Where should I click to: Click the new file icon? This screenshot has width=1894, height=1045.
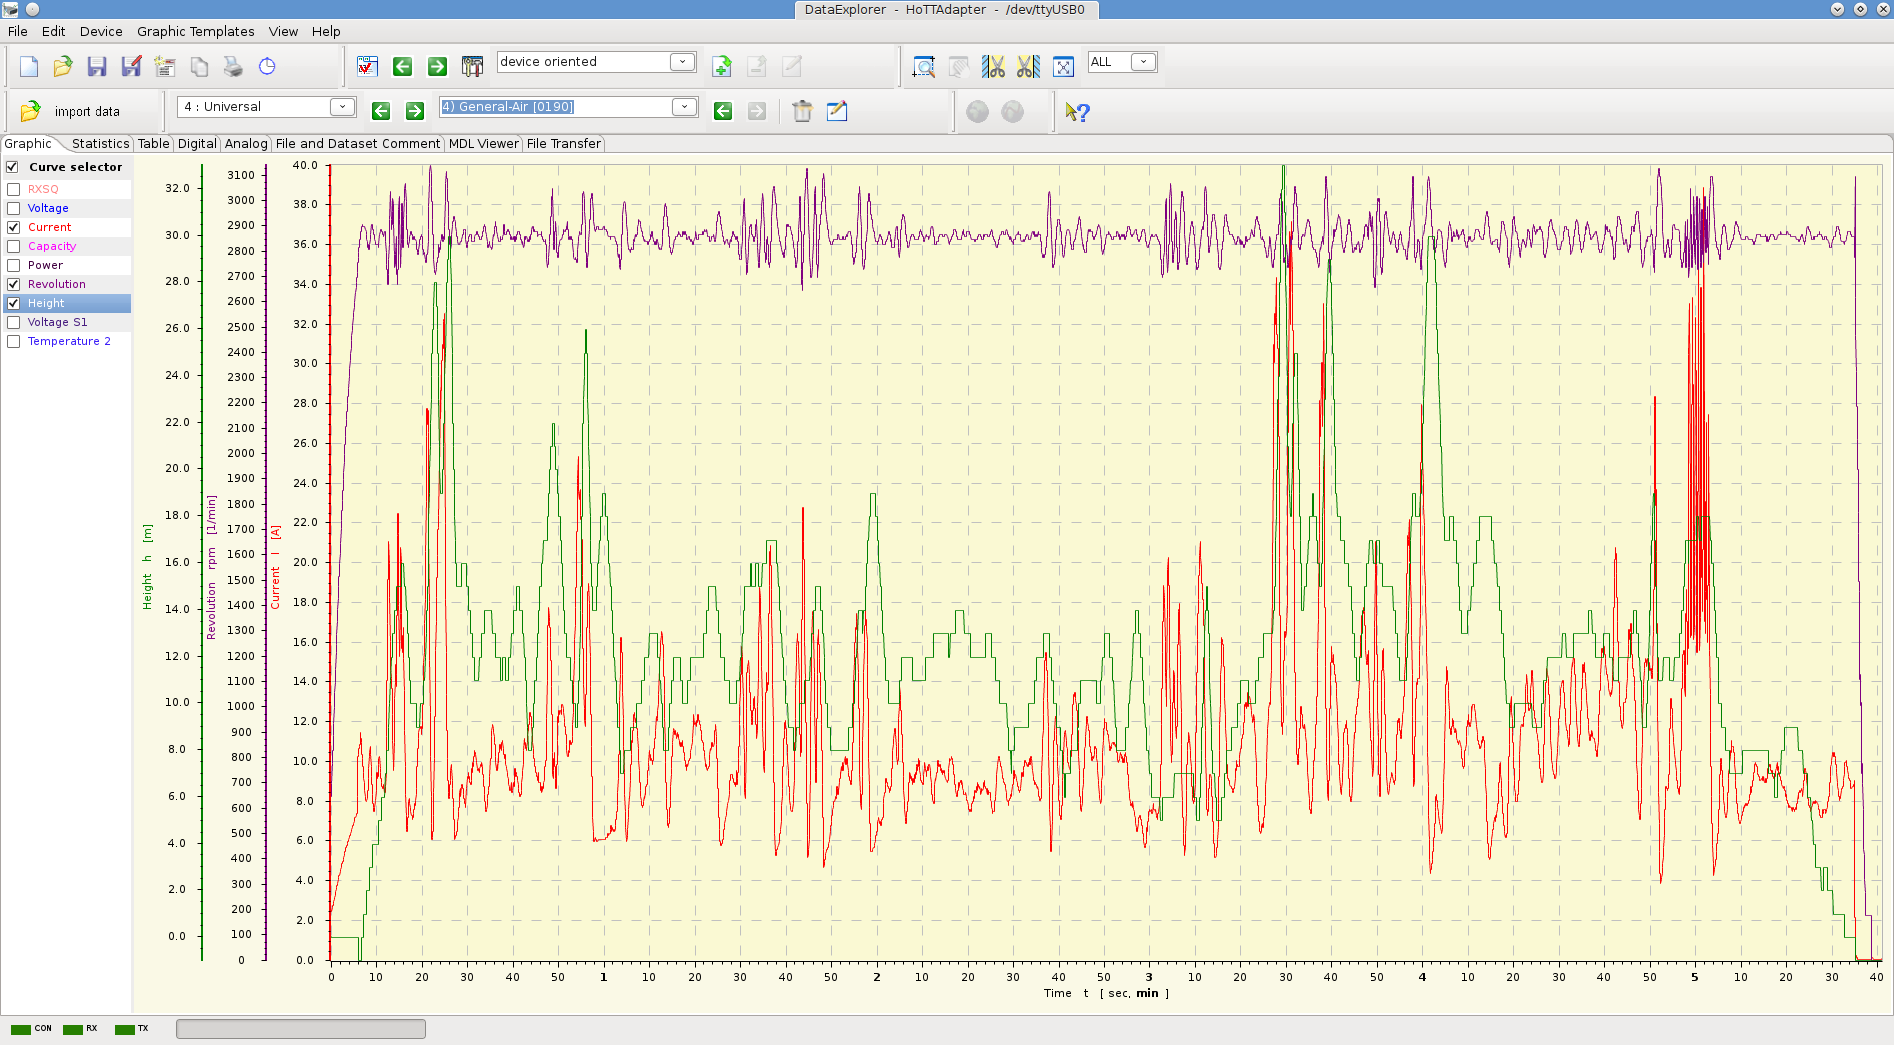coord(29,67)
